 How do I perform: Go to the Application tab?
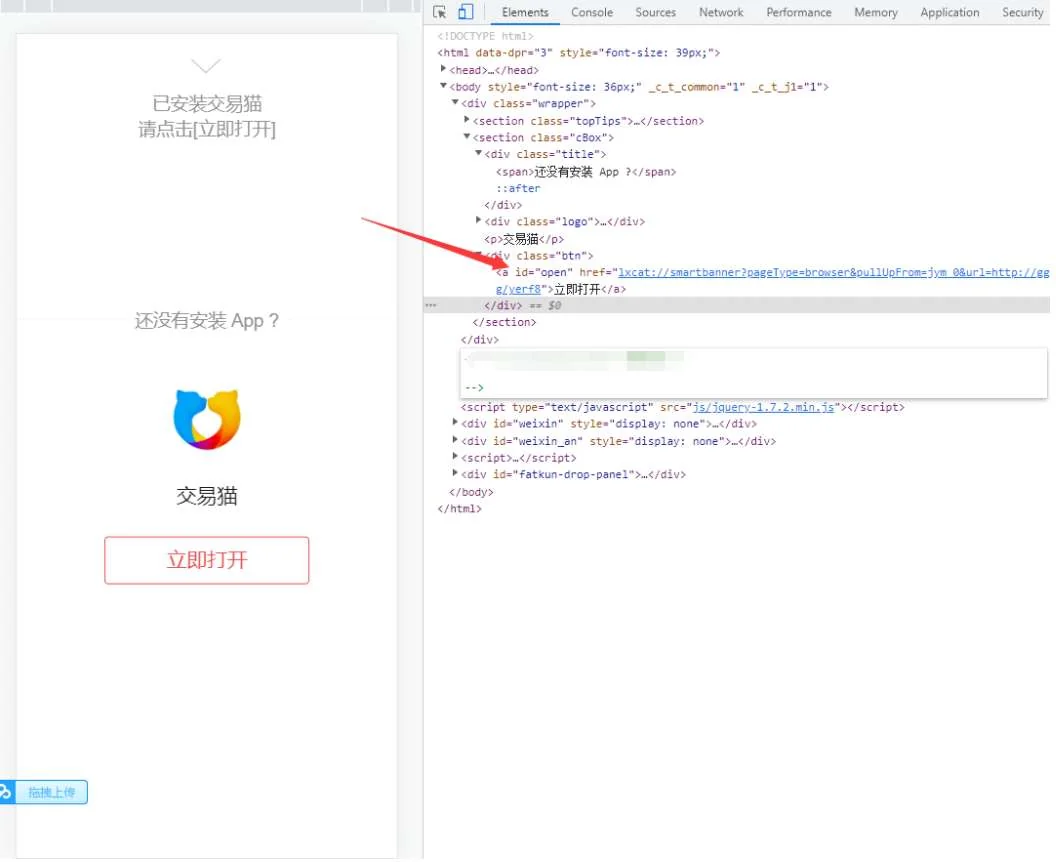tap(949, 12)
